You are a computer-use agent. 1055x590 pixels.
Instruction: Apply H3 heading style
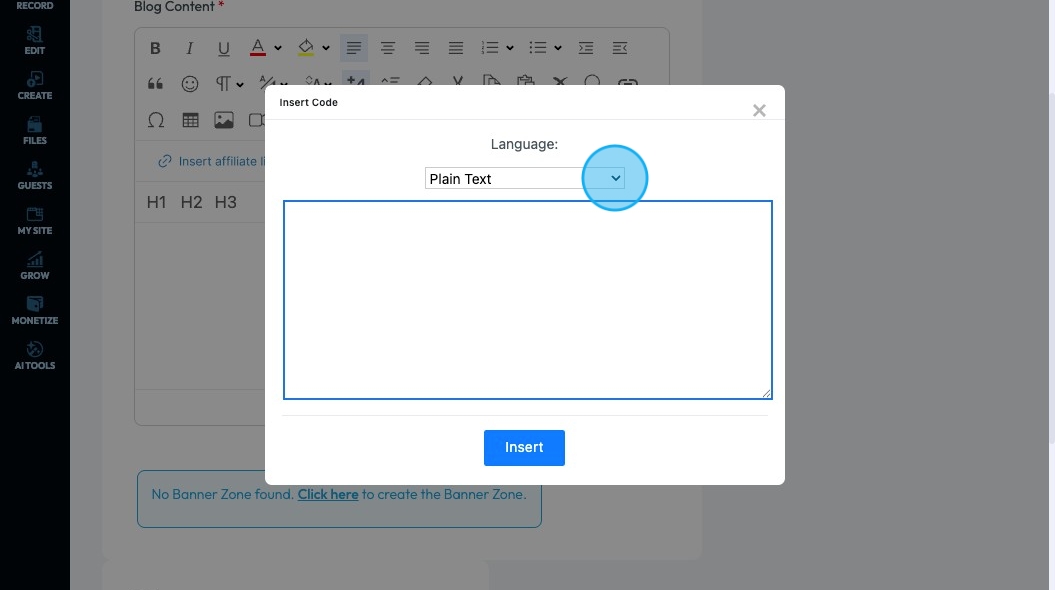pos(225,202)
